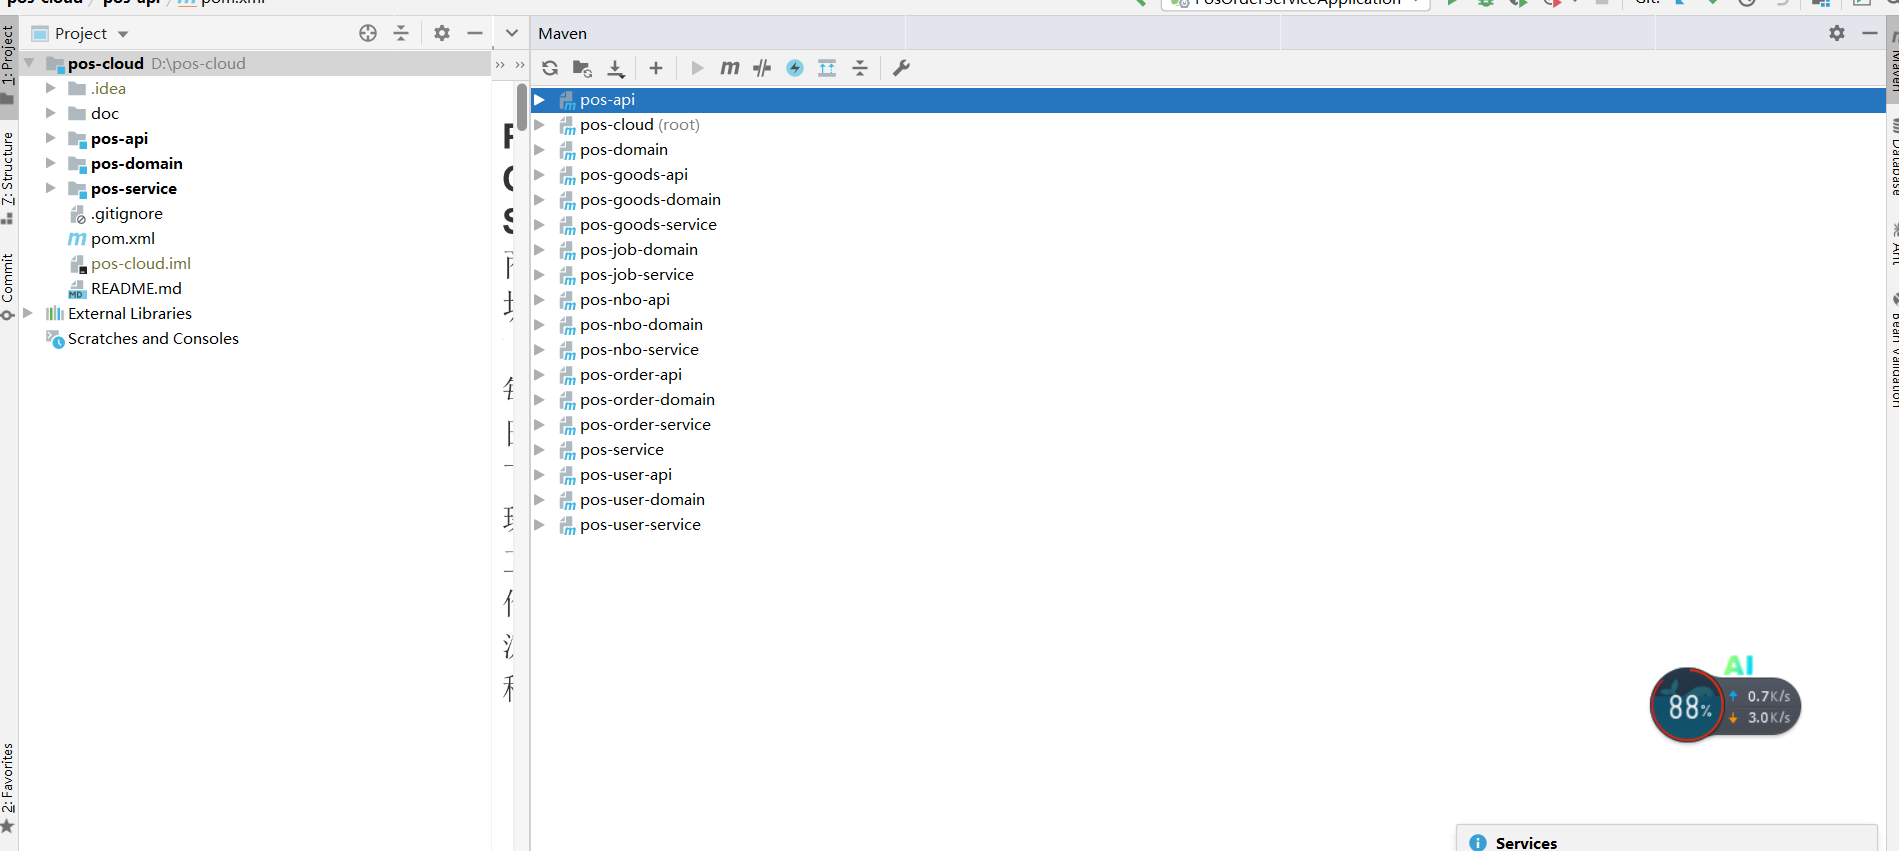Viewport: 1899px width, 851px height.
Task: Select pos-user-domain Maven project
Action: (642, 500)
